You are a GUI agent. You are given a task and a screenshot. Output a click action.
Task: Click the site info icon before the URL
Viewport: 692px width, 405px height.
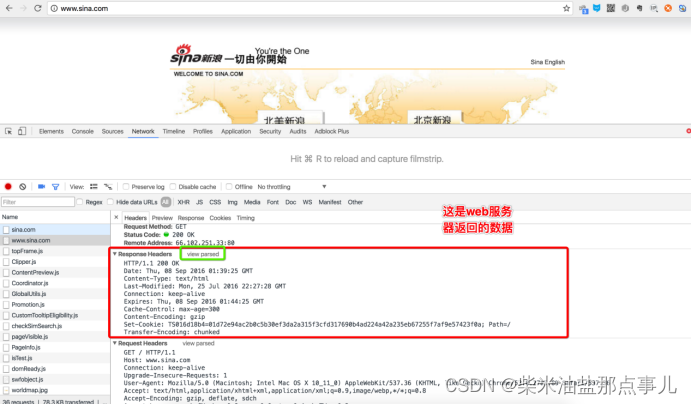[54, 8]
